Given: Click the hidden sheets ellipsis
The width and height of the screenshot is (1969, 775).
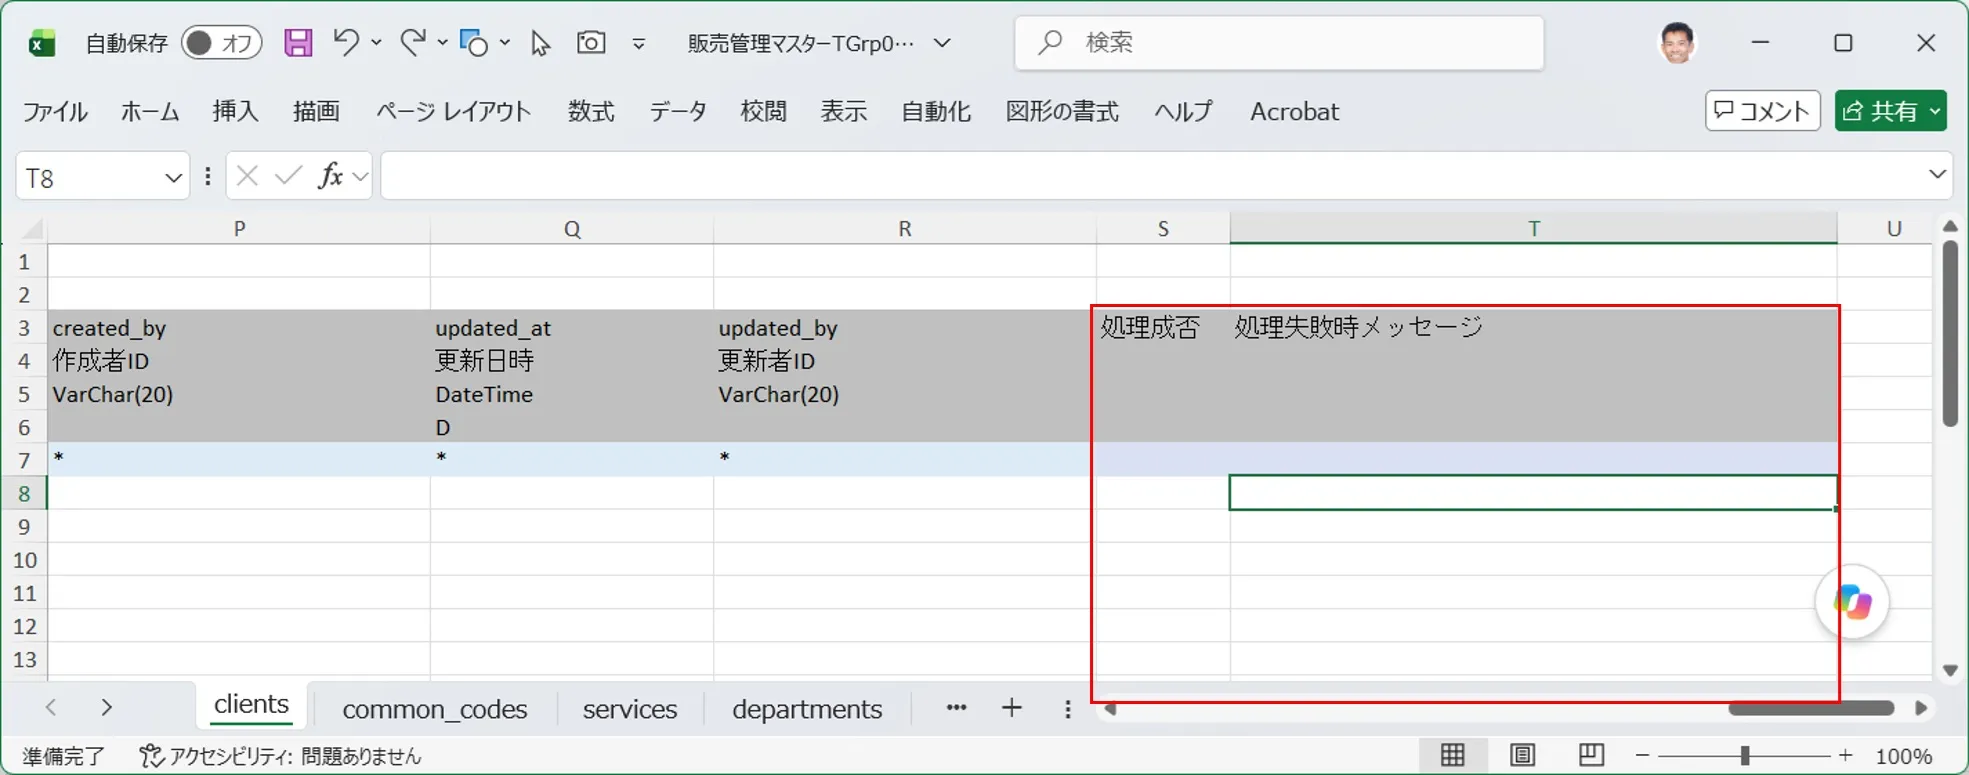Looking at the screenshot, I should 956,708.
